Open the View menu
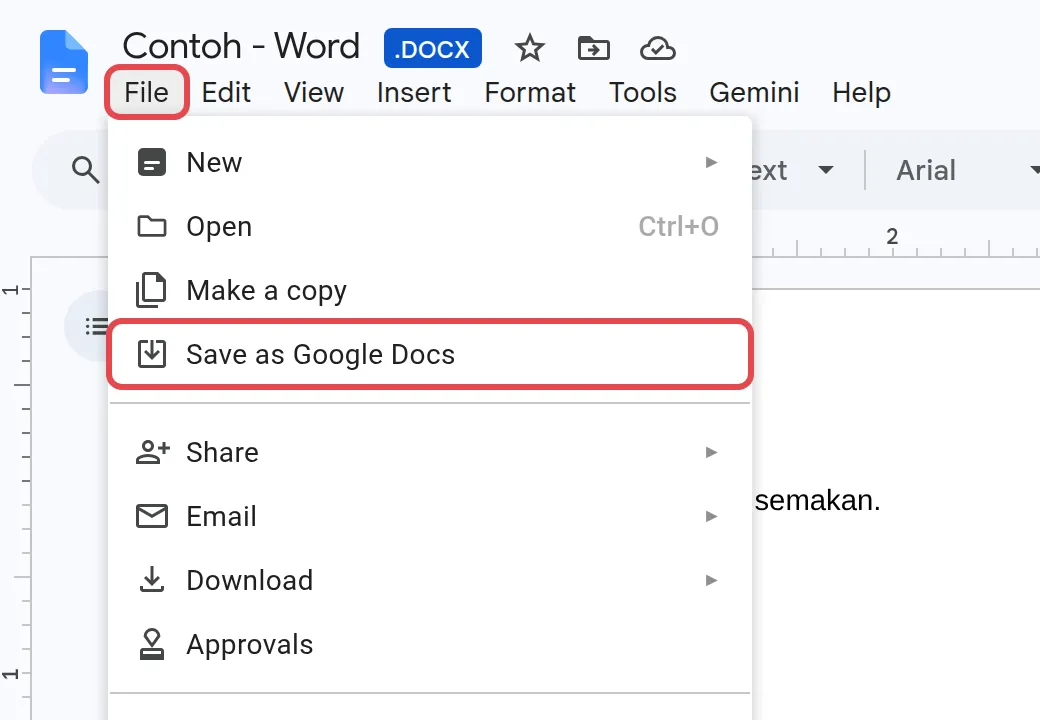Image resolution: width=1040 pixels, height=720 pixels. click(x=314, y=92)
